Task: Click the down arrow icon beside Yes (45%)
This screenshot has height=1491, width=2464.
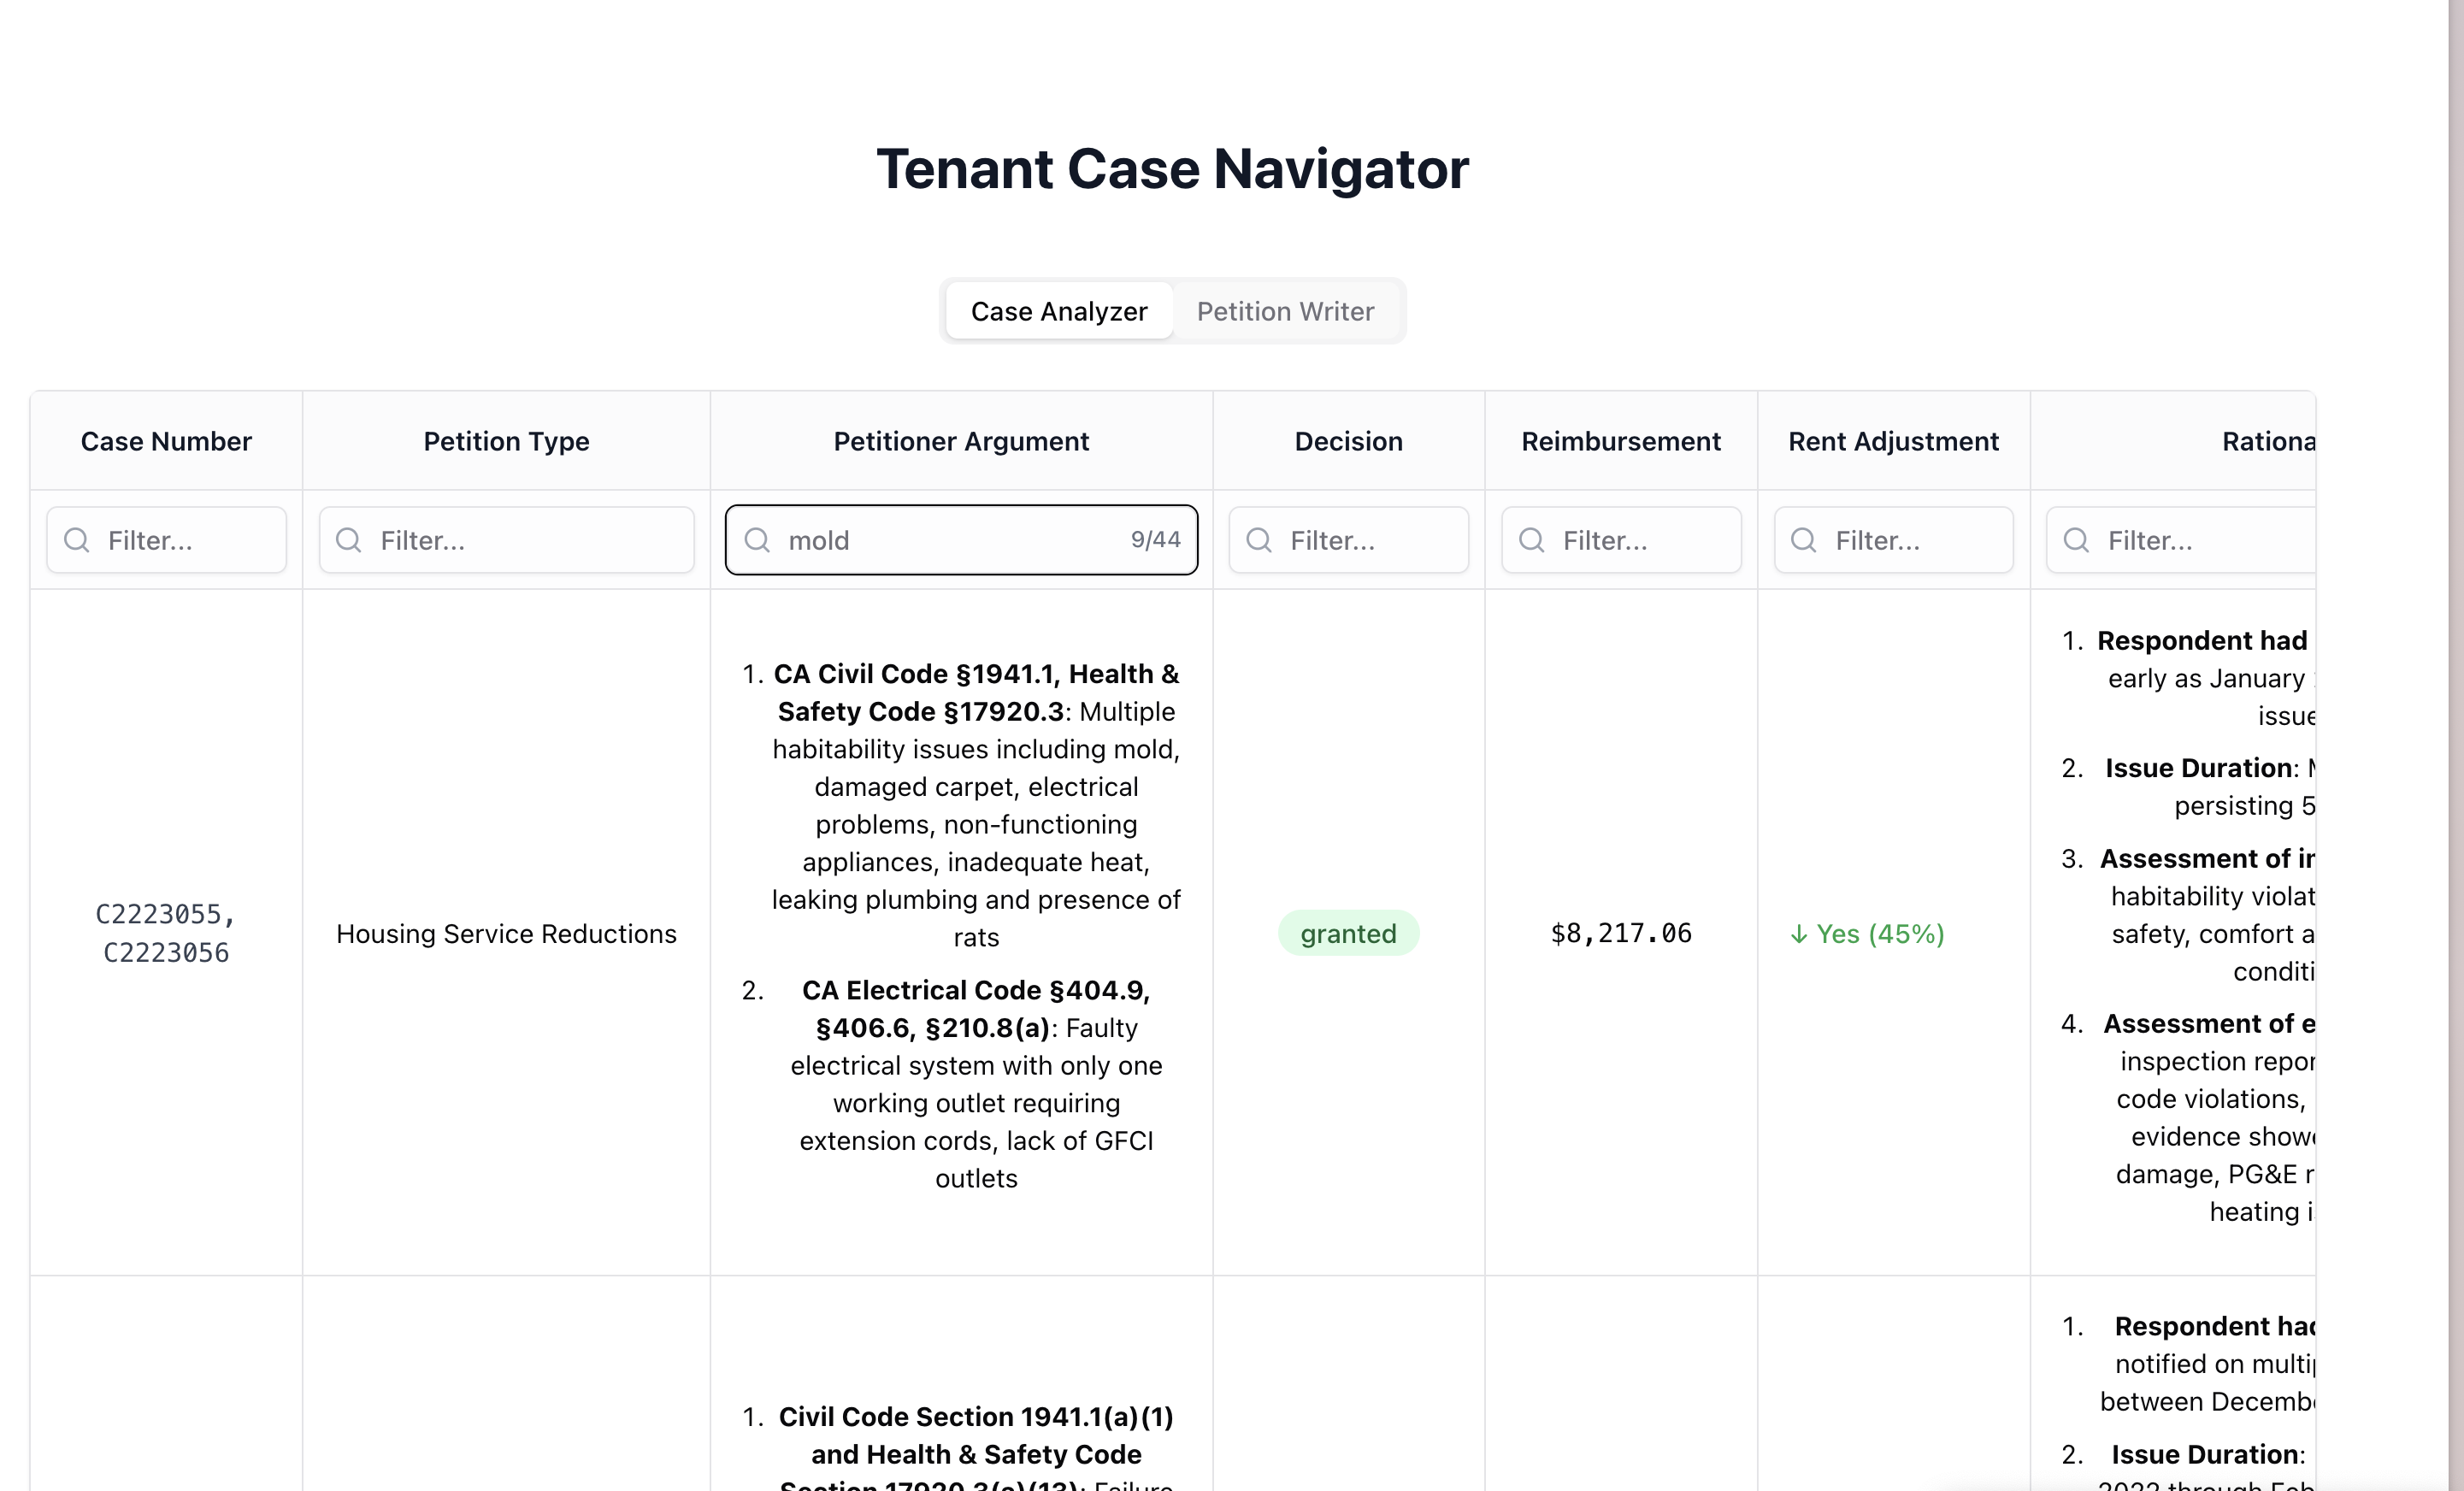Action: (x=1799, y=934)
